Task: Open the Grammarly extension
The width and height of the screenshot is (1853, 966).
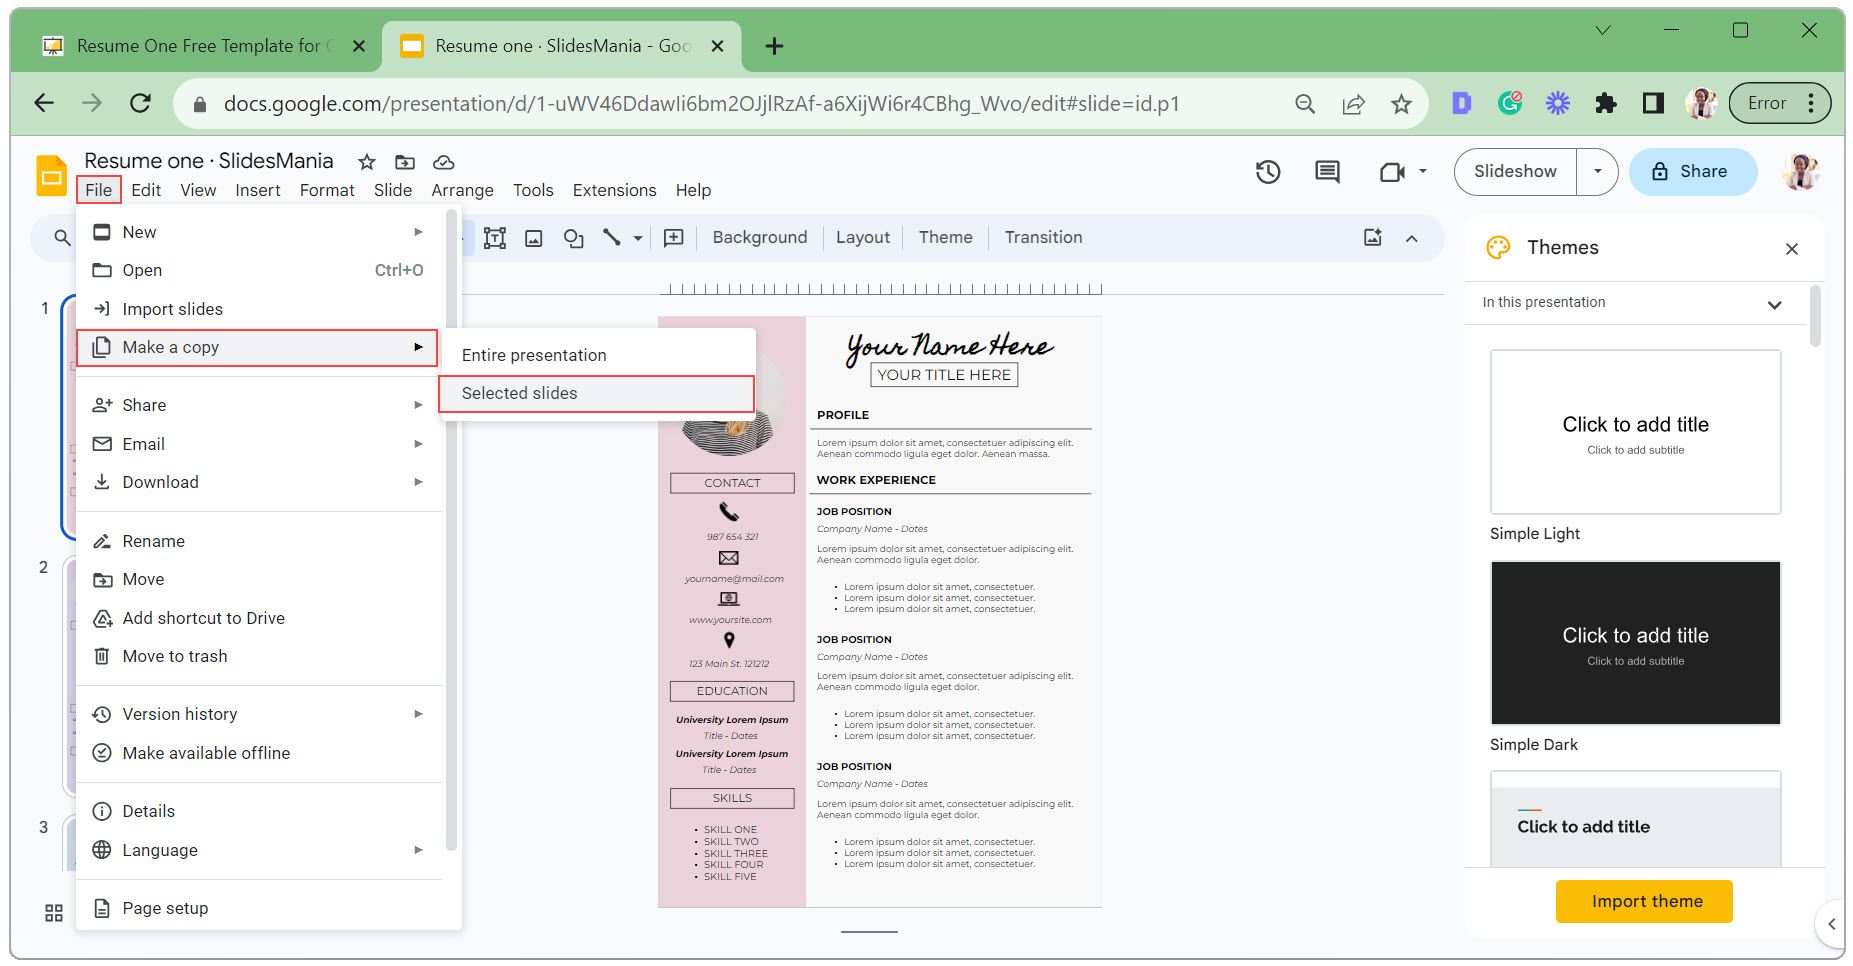Action: point(1510,102)
